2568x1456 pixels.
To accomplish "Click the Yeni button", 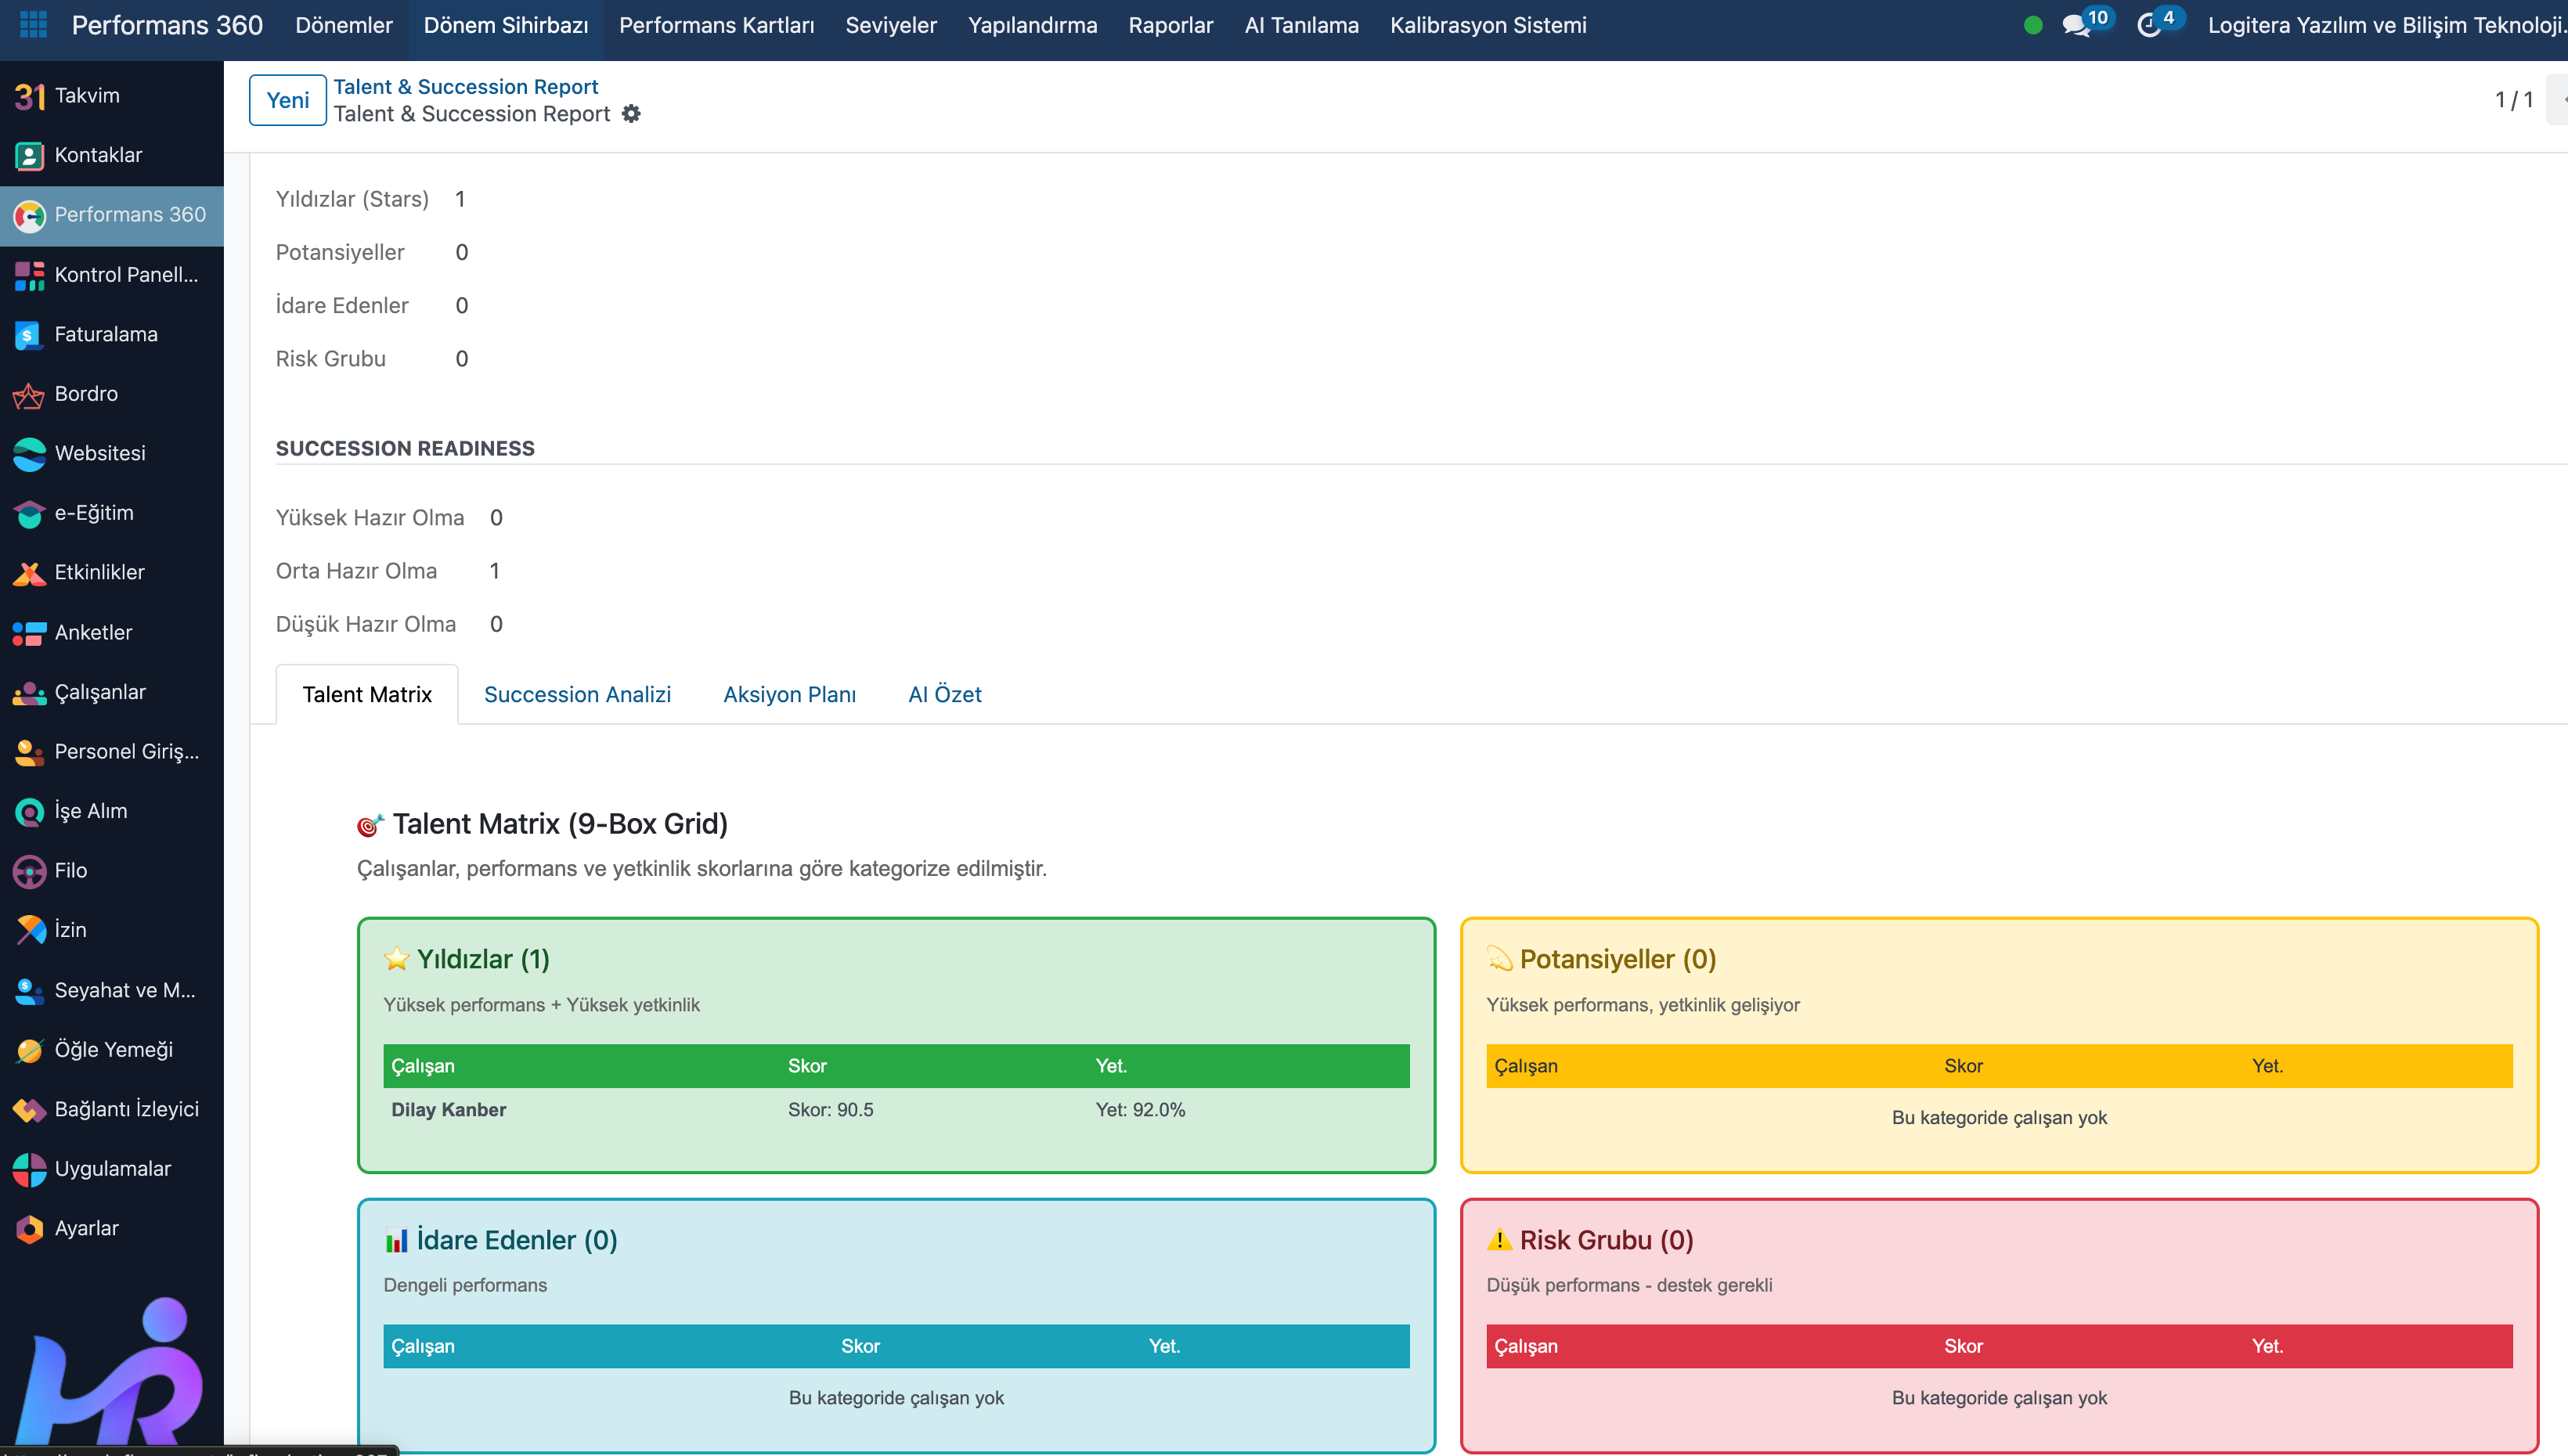I will coord(288,100).
